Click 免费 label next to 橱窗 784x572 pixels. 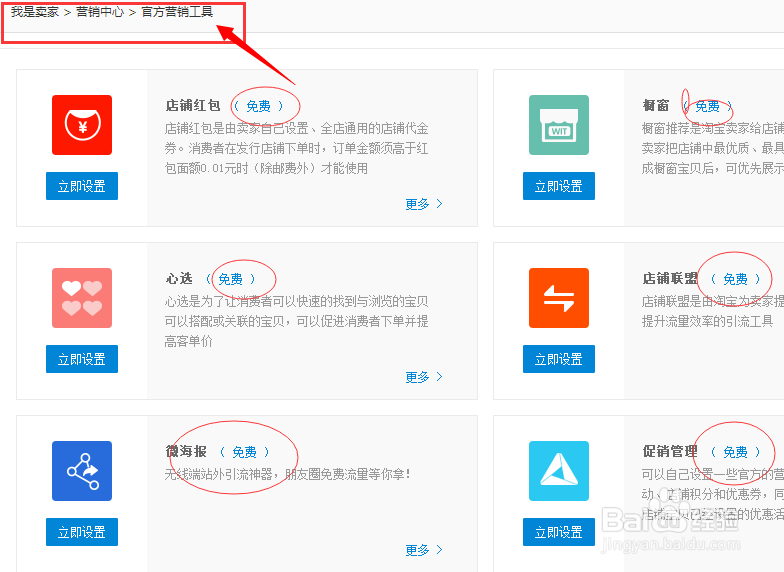[708, 106]
